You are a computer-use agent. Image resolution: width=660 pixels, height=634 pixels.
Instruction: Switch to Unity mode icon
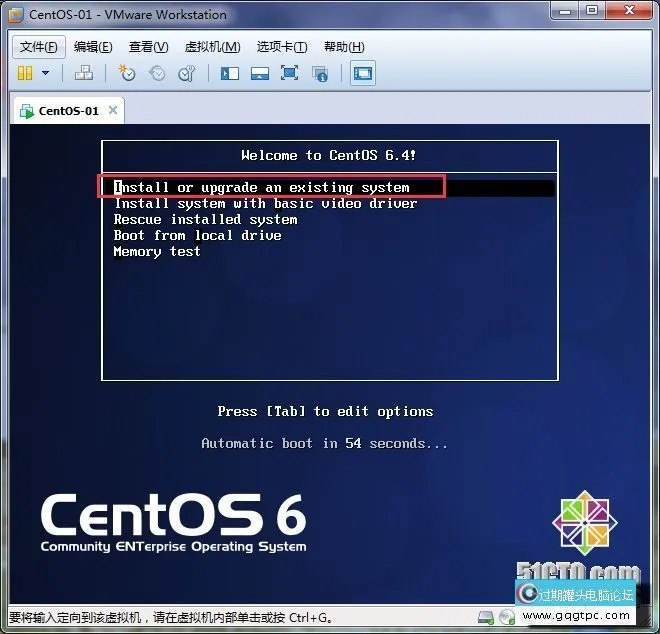[x=320, y=73]
